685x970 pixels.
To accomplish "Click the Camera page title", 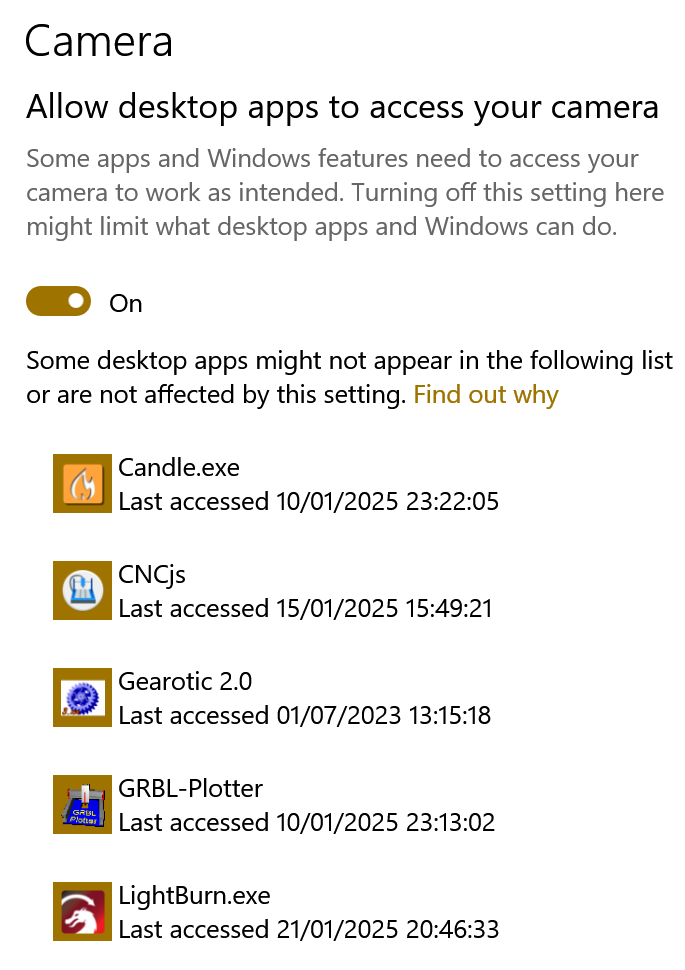I will (99, 41).
